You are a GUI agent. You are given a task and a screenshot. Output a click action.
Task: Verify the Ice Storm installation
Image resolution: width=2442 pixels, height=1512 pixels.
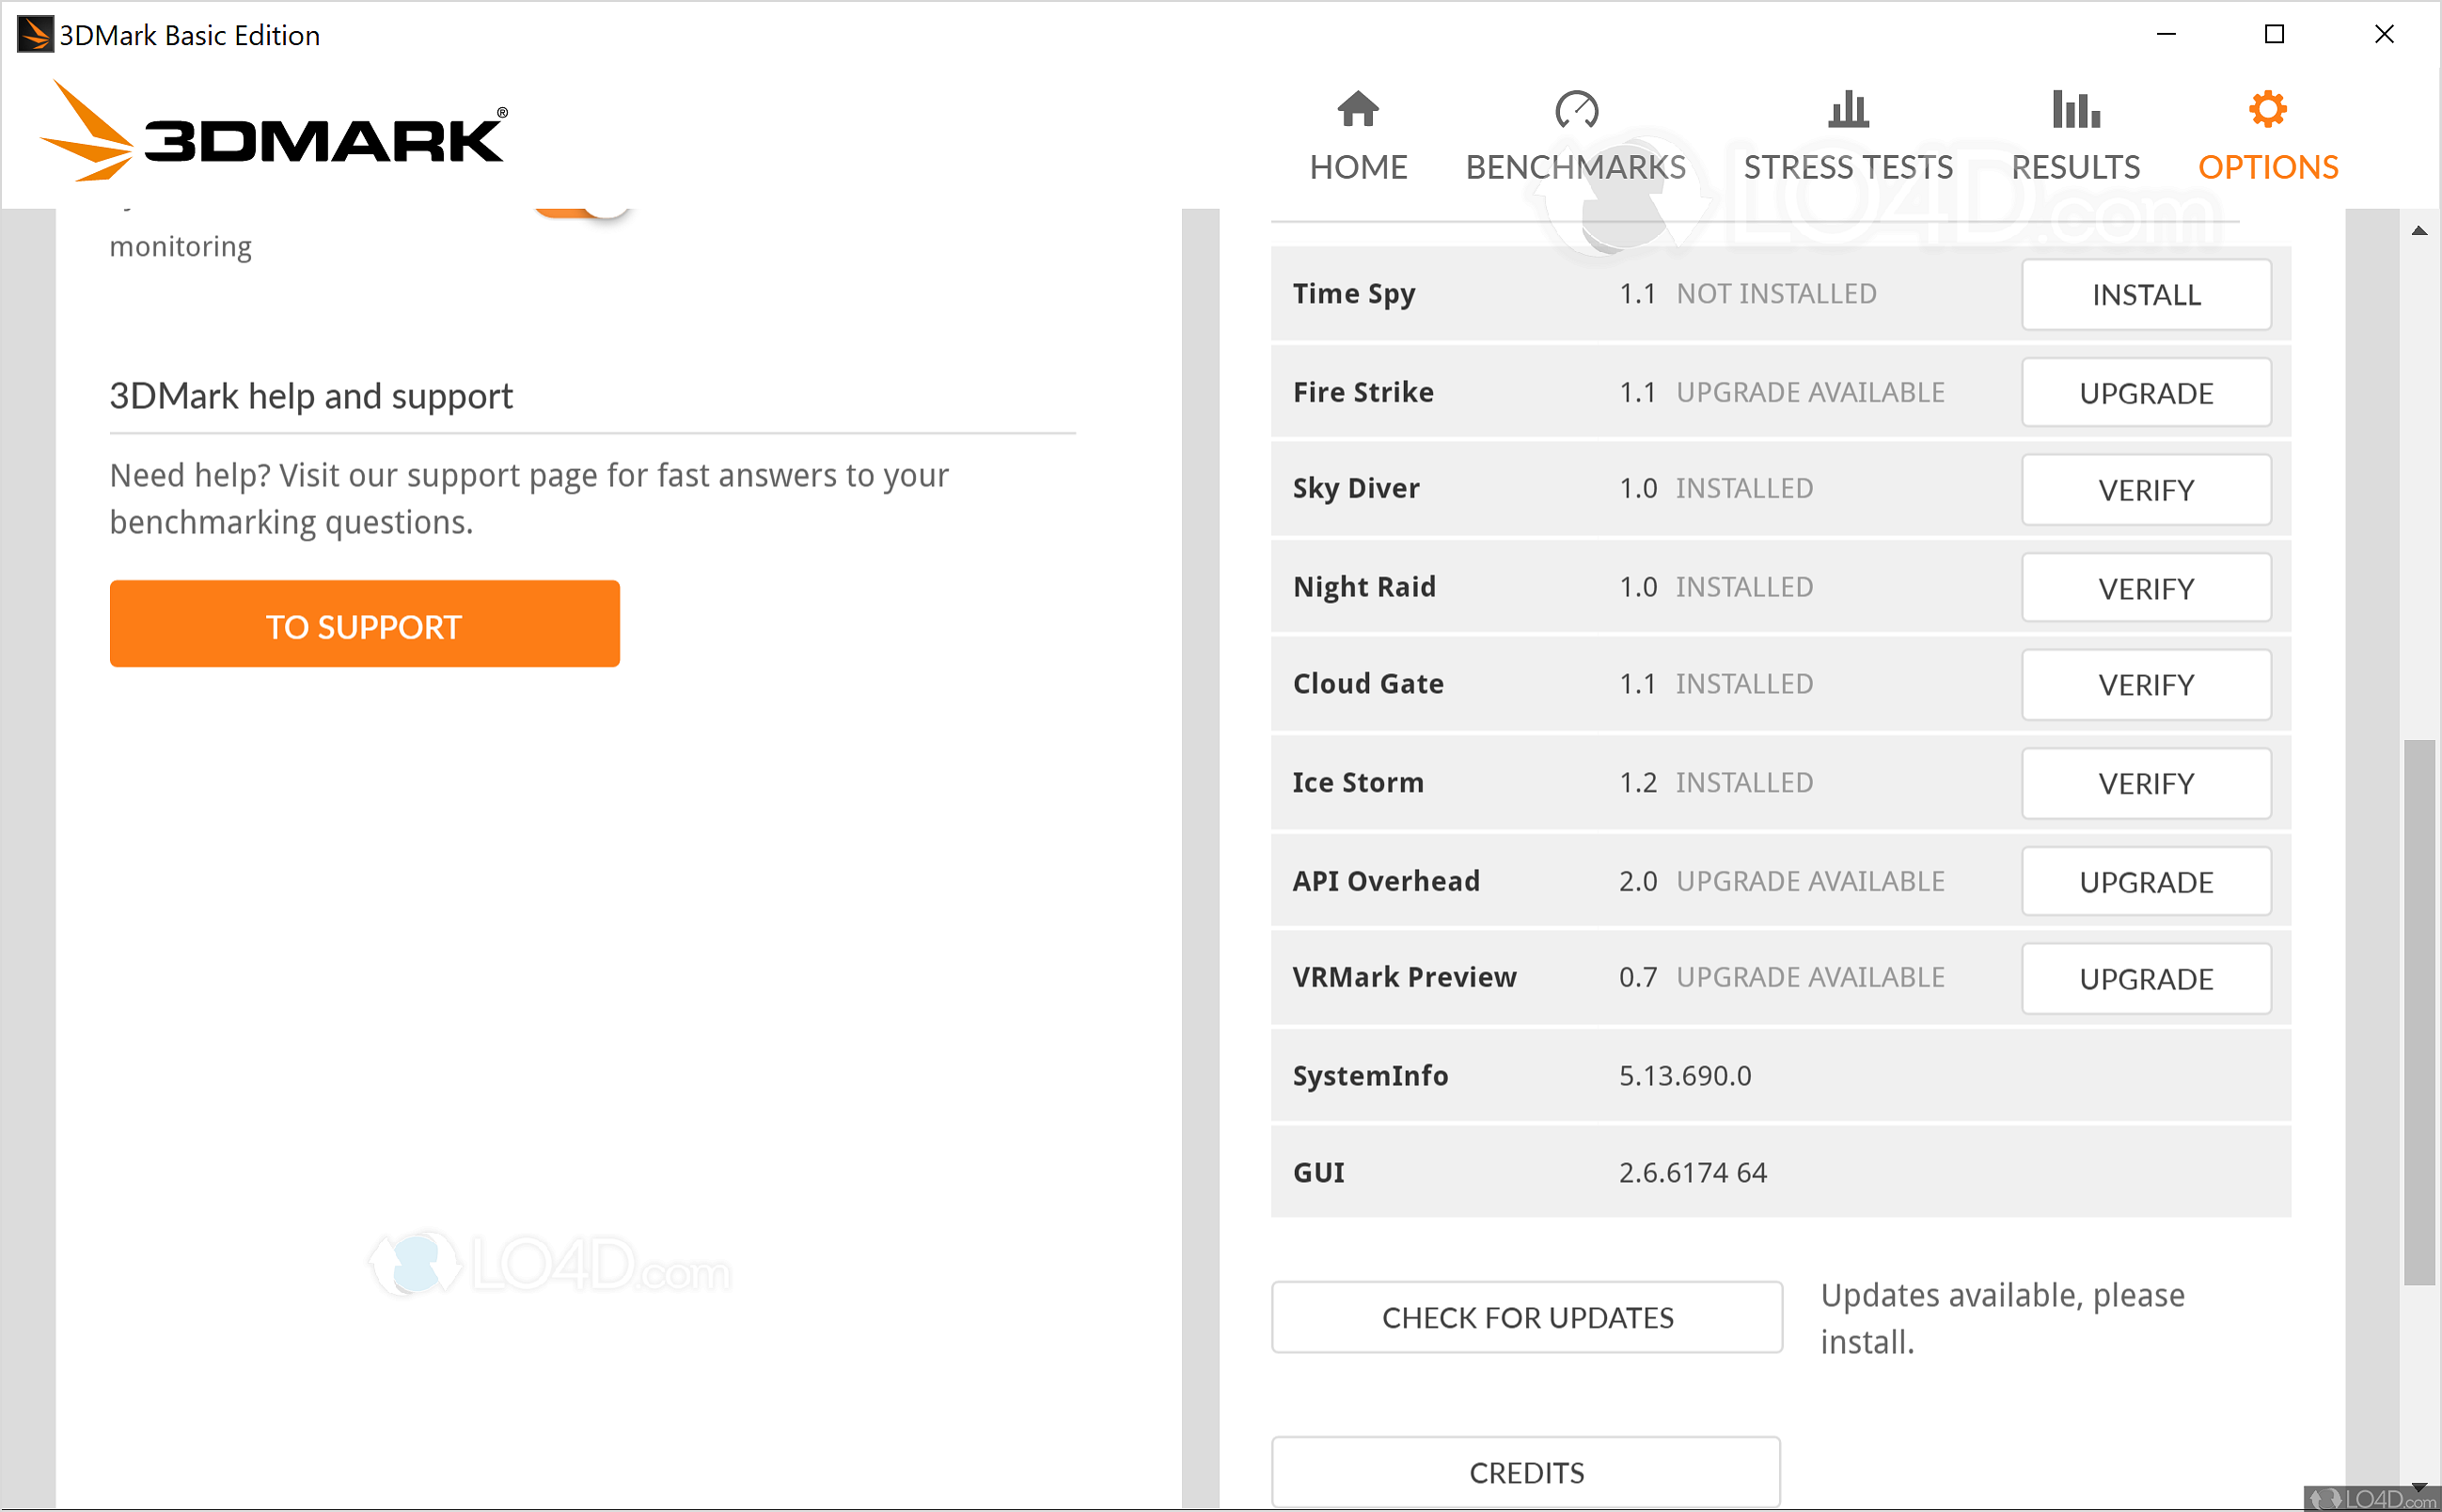tap(2147, 783)
